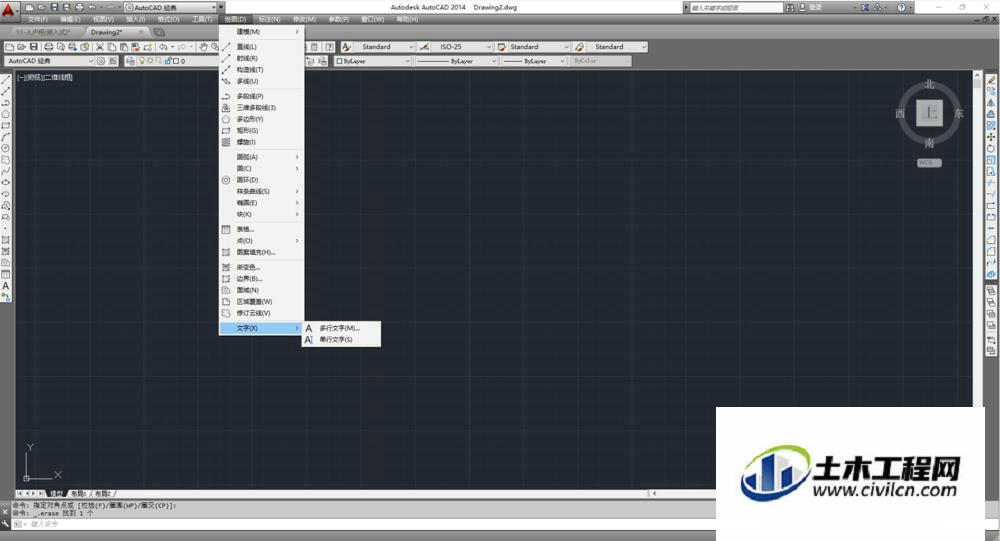Viewport: 1000px width, 541px height.
Task: Switch to the 布局2 layout tab
Action: tap(103, 494)
